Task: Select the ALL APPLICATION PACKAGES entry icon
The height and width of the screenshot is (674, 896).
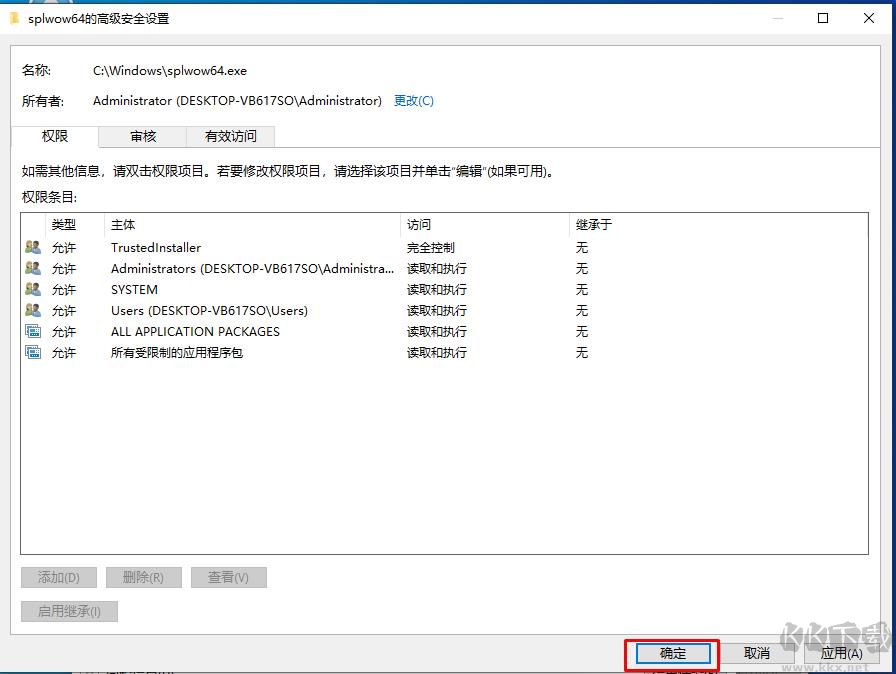Action: coord(33,331)
